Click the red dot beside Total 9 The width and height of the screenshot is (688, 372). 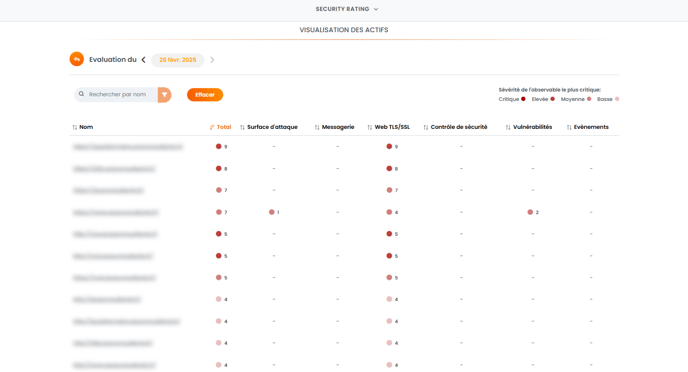(x=219, y=147)
